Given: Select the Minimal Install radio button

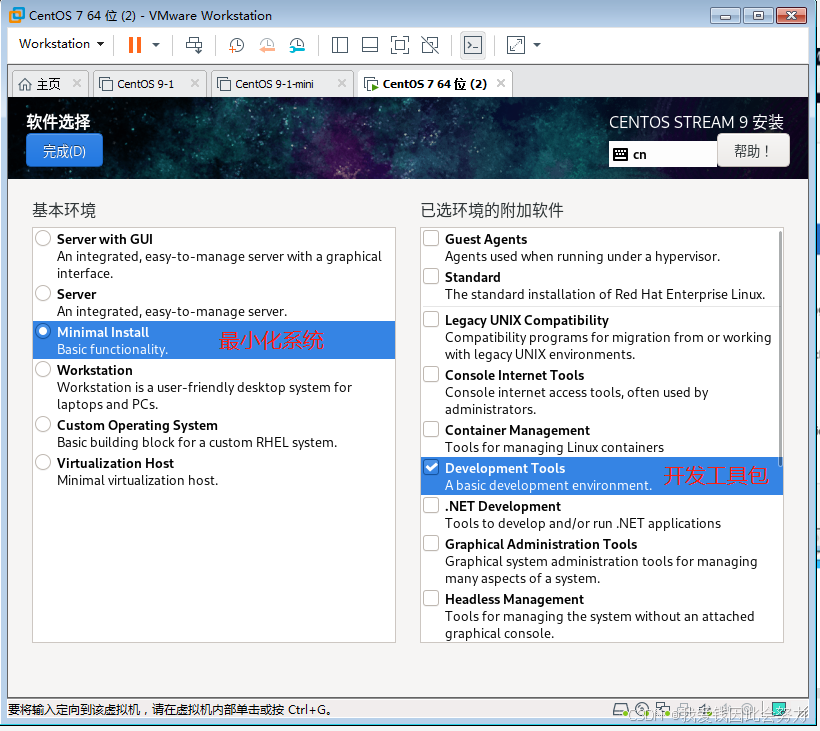Looking at the screenshot, I should pyautogui.click(x=43, y=332).
